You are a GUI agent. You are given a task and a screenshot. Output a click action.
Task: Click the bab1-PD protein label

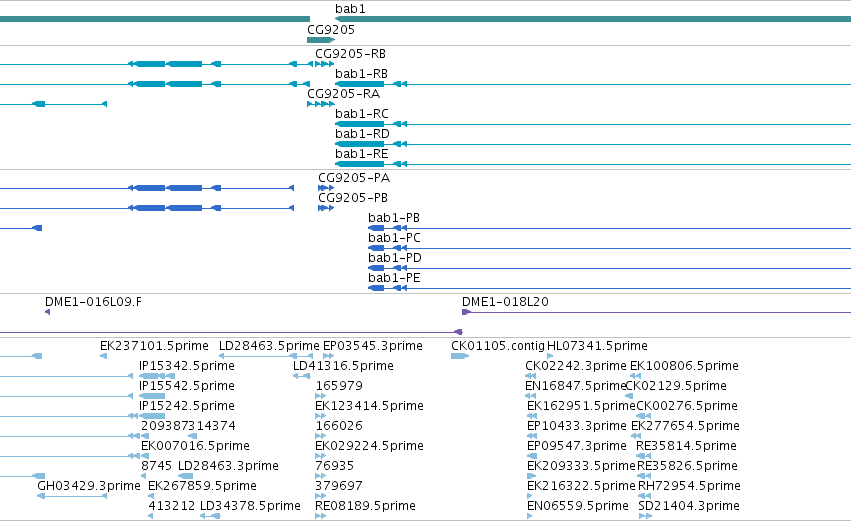395,258
